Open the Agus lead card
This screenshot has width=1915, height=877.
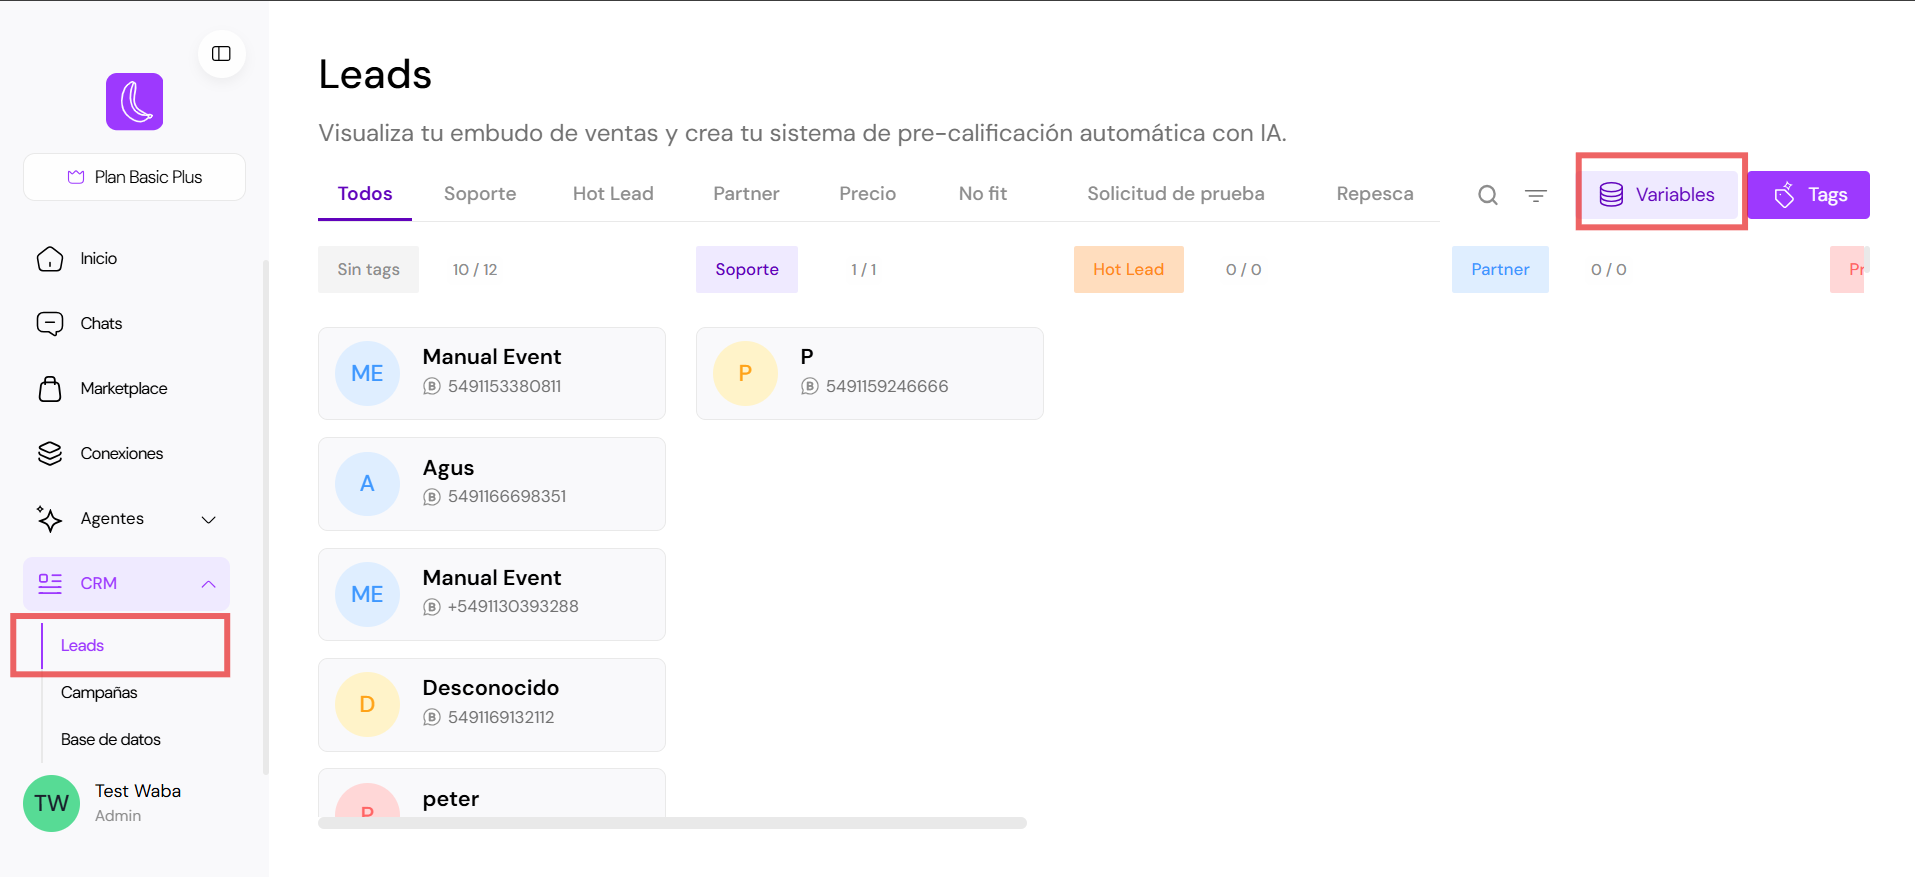491,483
